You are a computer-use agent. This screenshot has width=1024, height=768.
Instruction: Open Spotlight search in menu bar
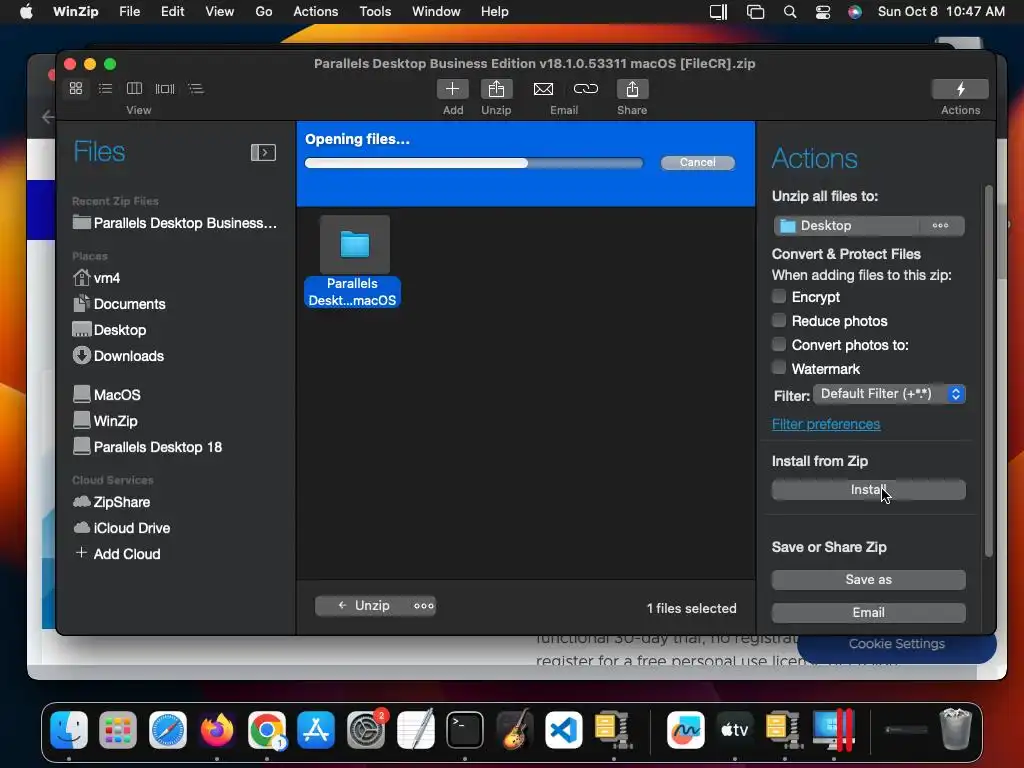[790, 12]
